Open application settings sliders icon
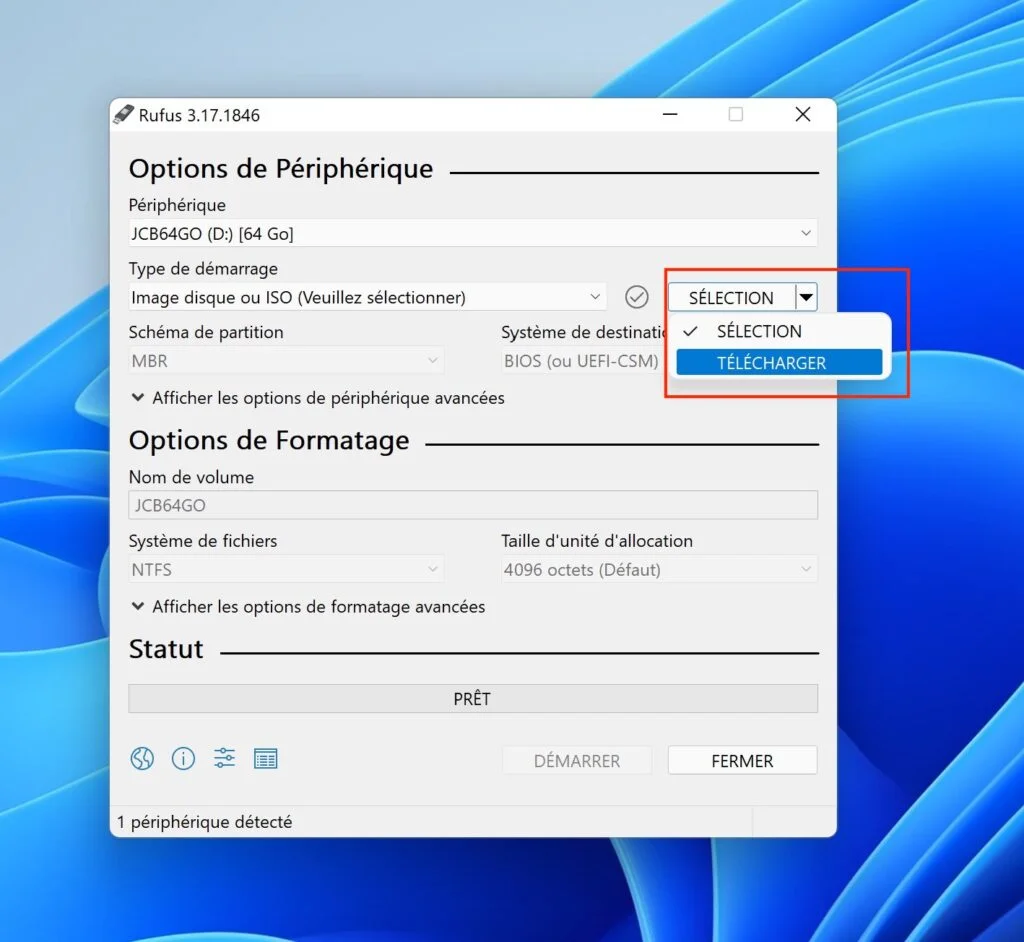Image resolution: width=1024 pixels, height=942 pixels. click(224, 758)
